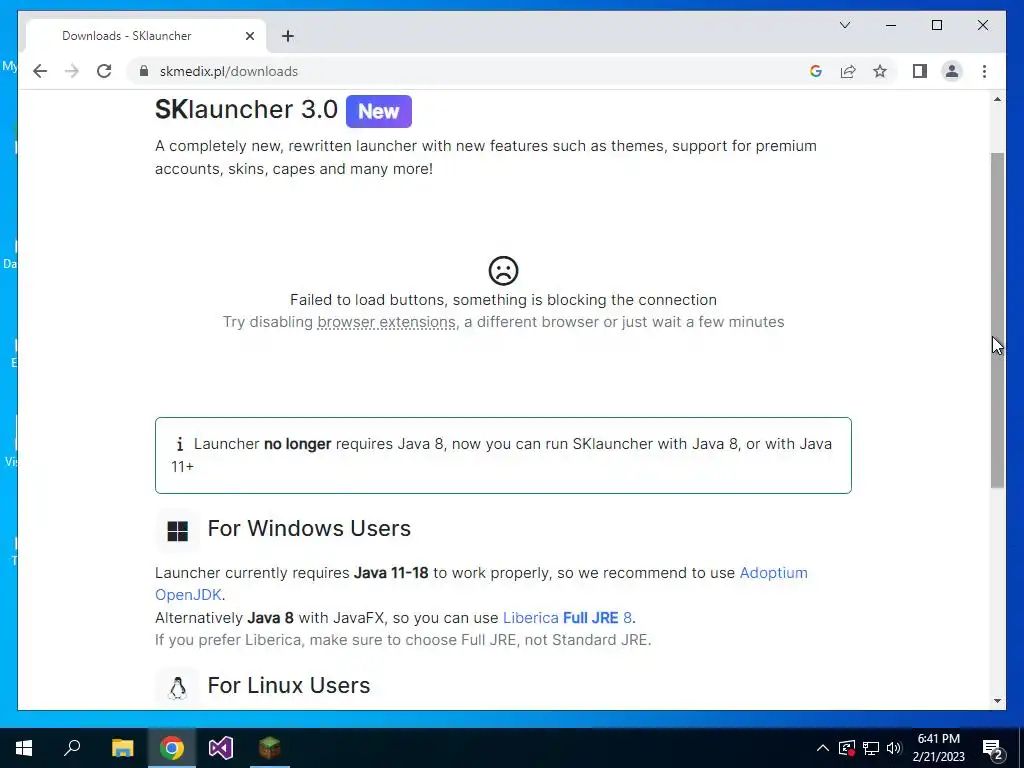Viewport: 1024px width, 768px height.
Task: Click the Chrome taskbar icon
Action: (172, 748)
